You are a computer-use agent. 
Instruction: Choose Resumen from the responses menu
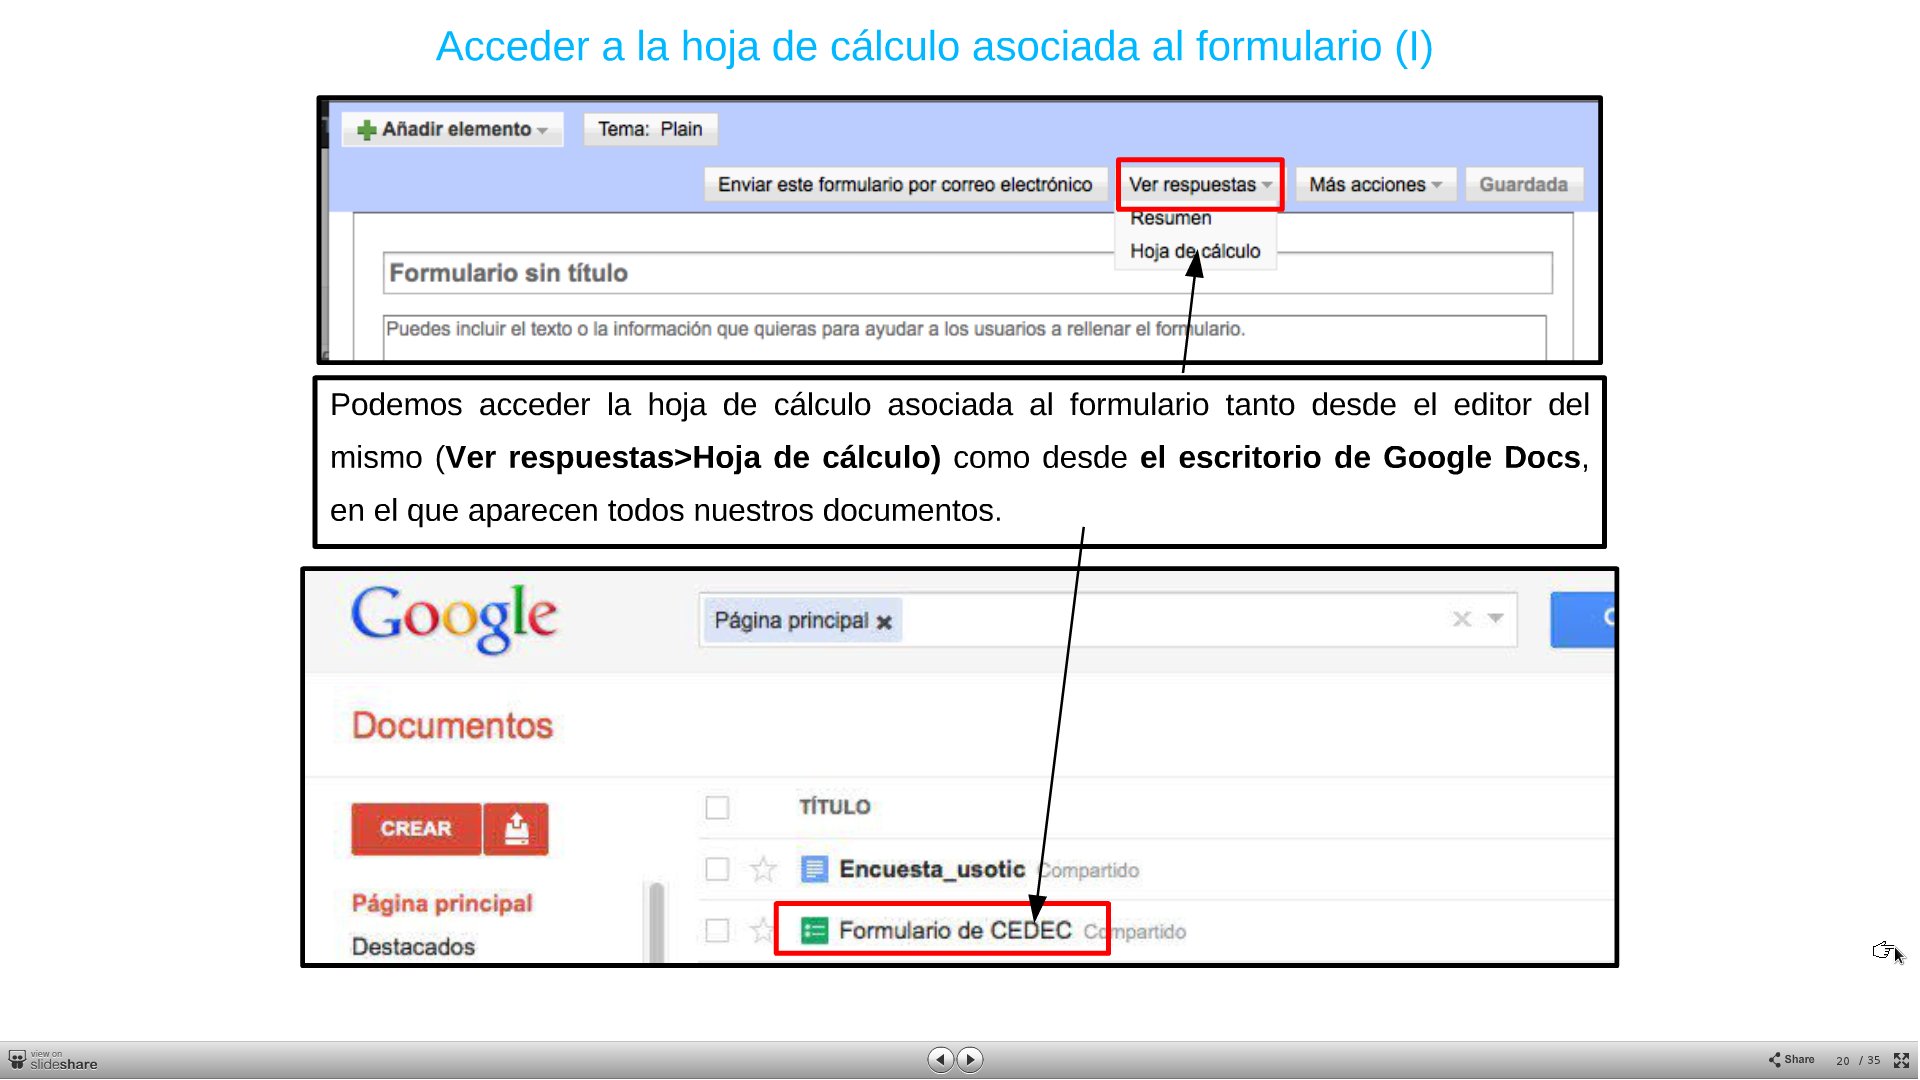(x=1171, y=219)
